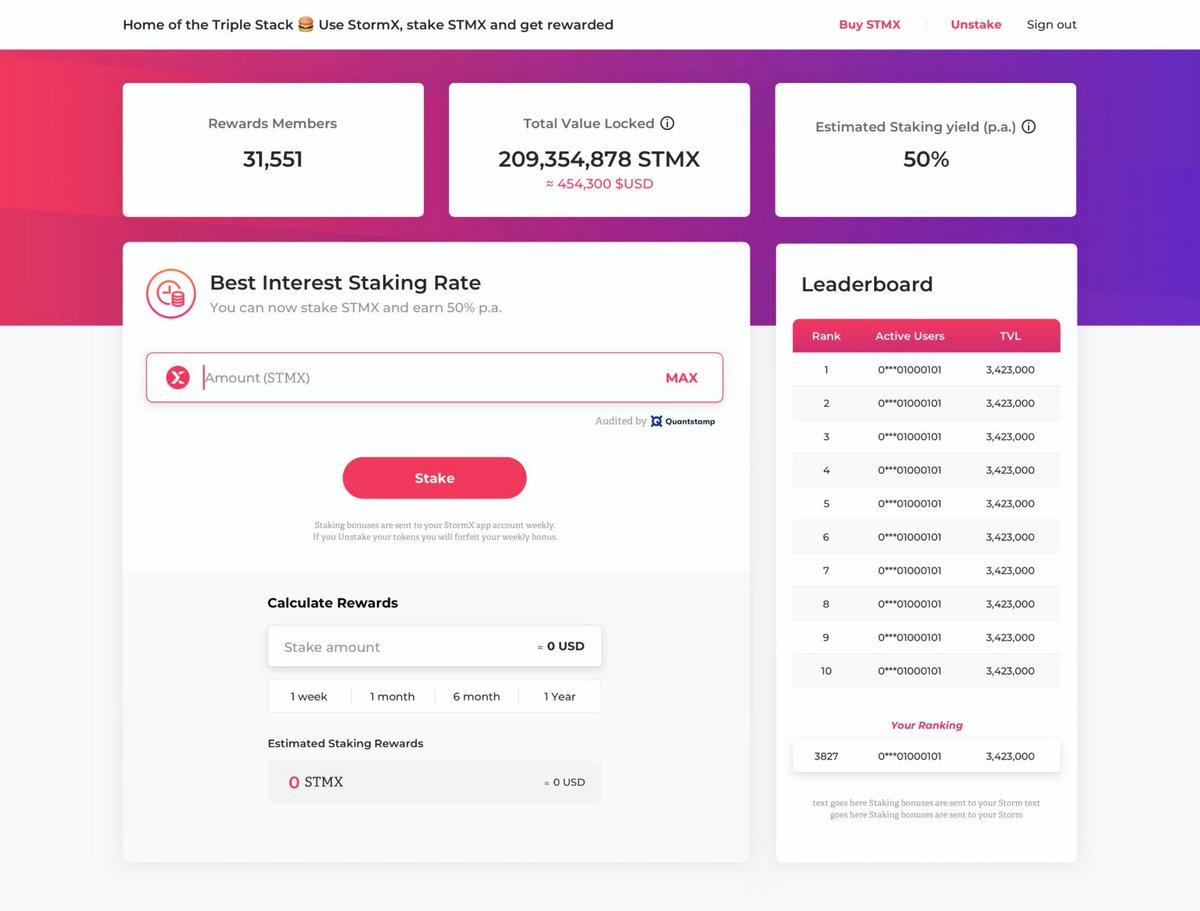This screenshot has width=1200, height=911.
Task: Click the burger emoji in header
Action: [x=306, y=24]
